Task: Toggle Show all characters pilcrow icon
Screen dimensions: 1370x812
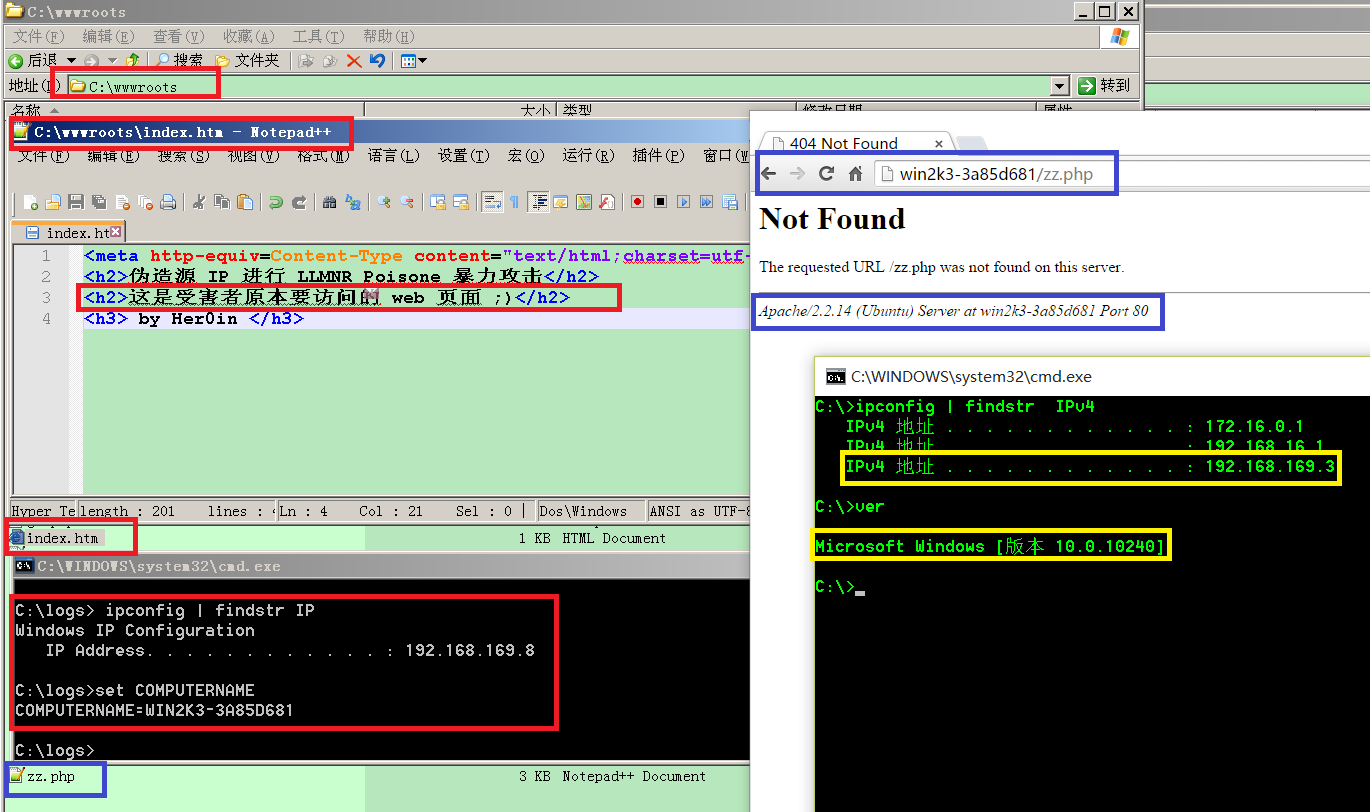Action: [515, 202]
